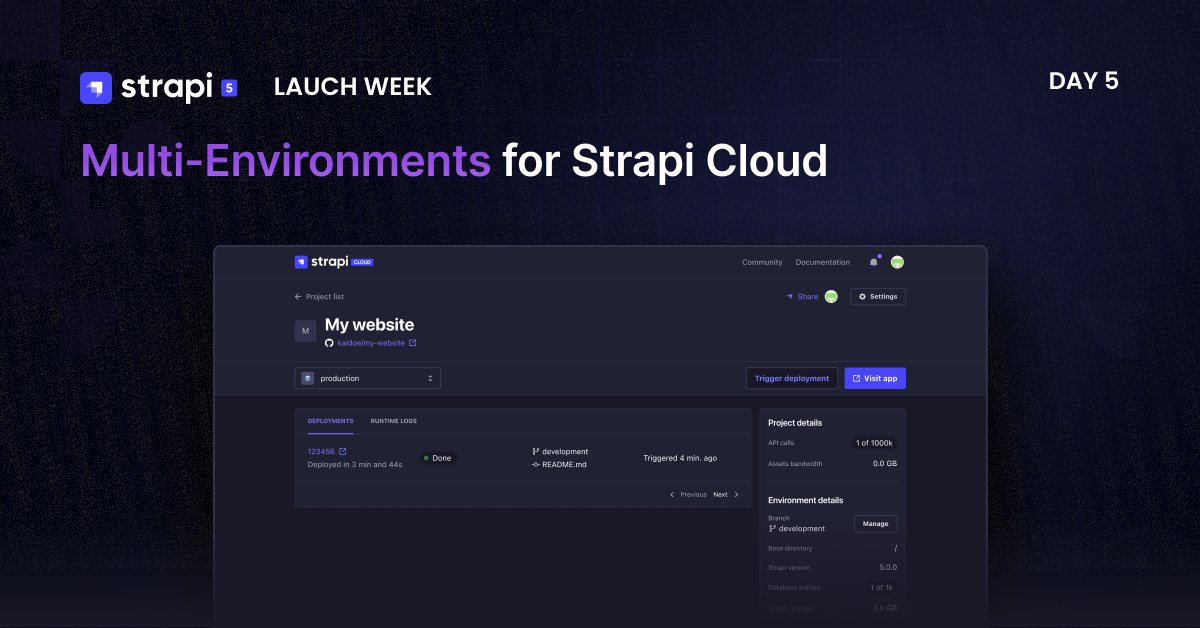
Task: Click the branch icon beside development in the deployment row
Action: tap(536, 452)
